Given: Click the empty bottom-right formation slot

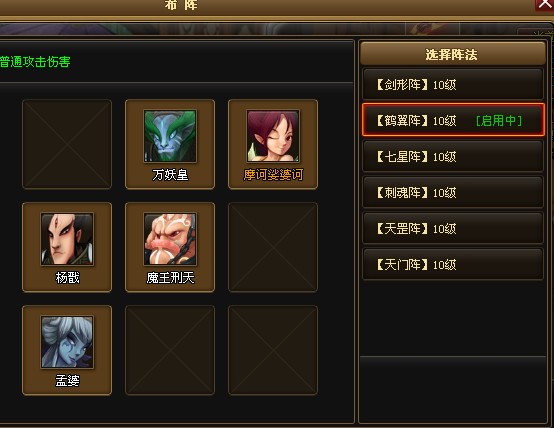Looking at the screenshot, I should pos(273,350).
